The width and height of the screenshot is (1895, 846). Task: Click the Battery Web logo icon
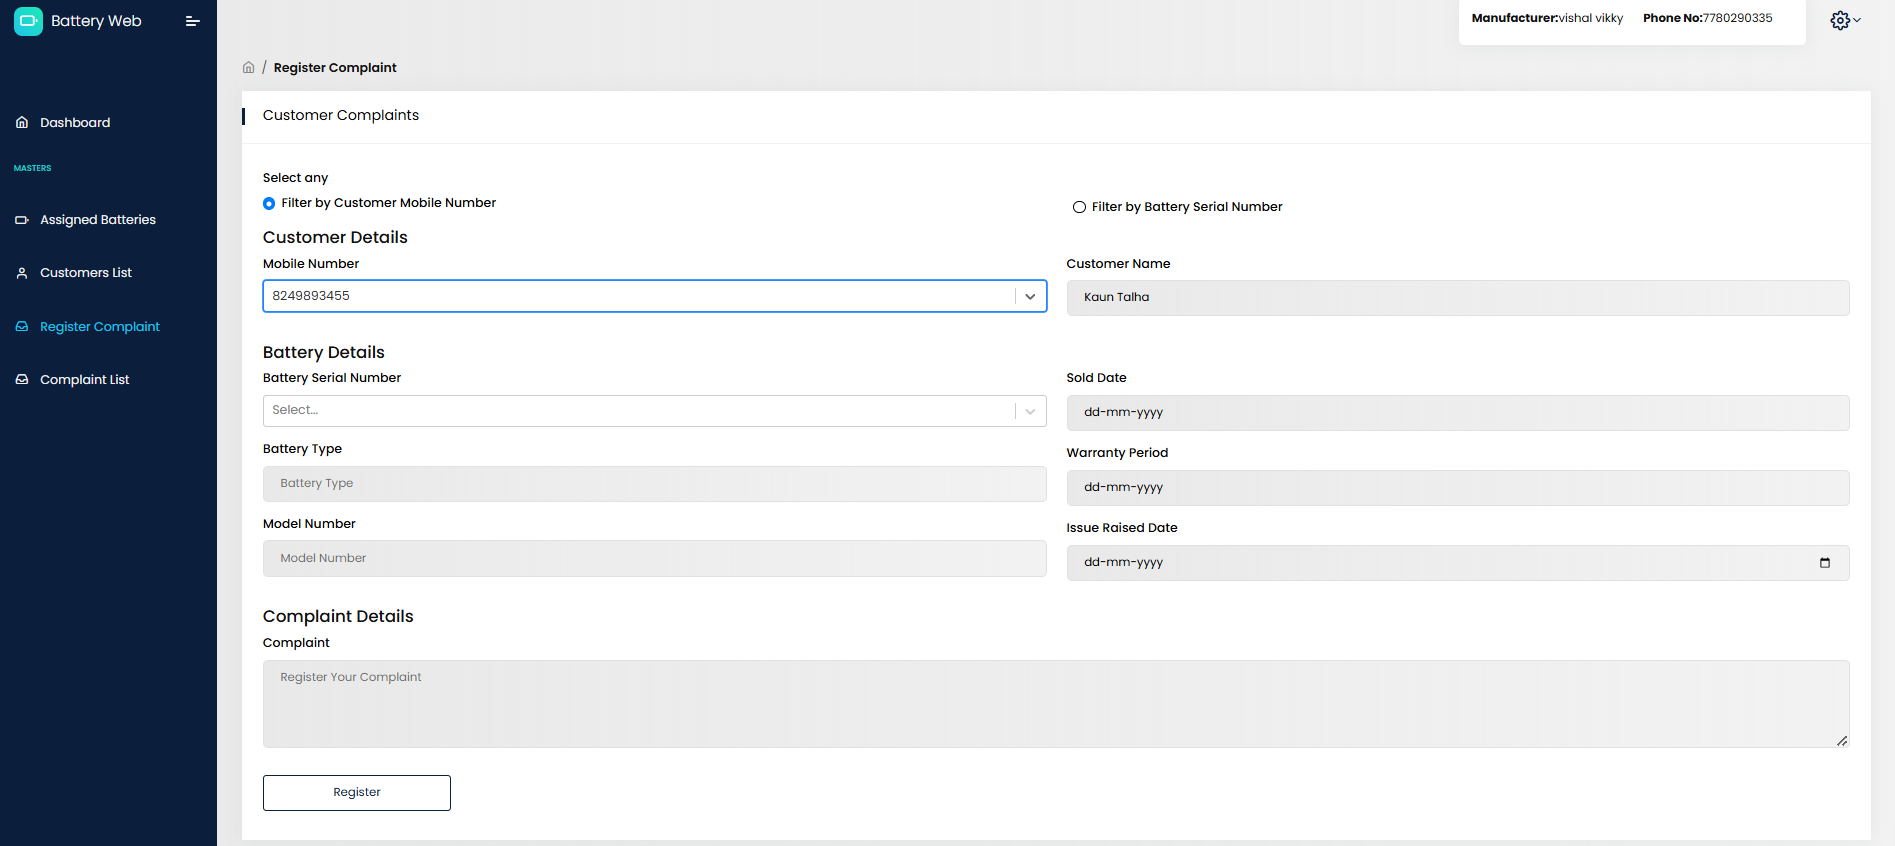pyautogui.click(x=28, y=21)
